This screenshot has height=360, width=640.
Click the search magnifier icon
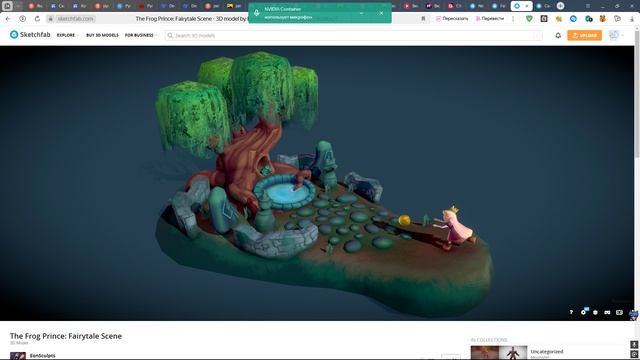point(170,36)
